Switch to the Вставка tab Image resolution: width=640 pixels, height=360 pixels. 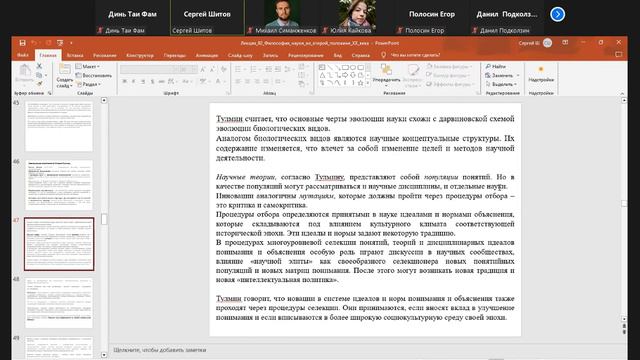pos(75,55)
